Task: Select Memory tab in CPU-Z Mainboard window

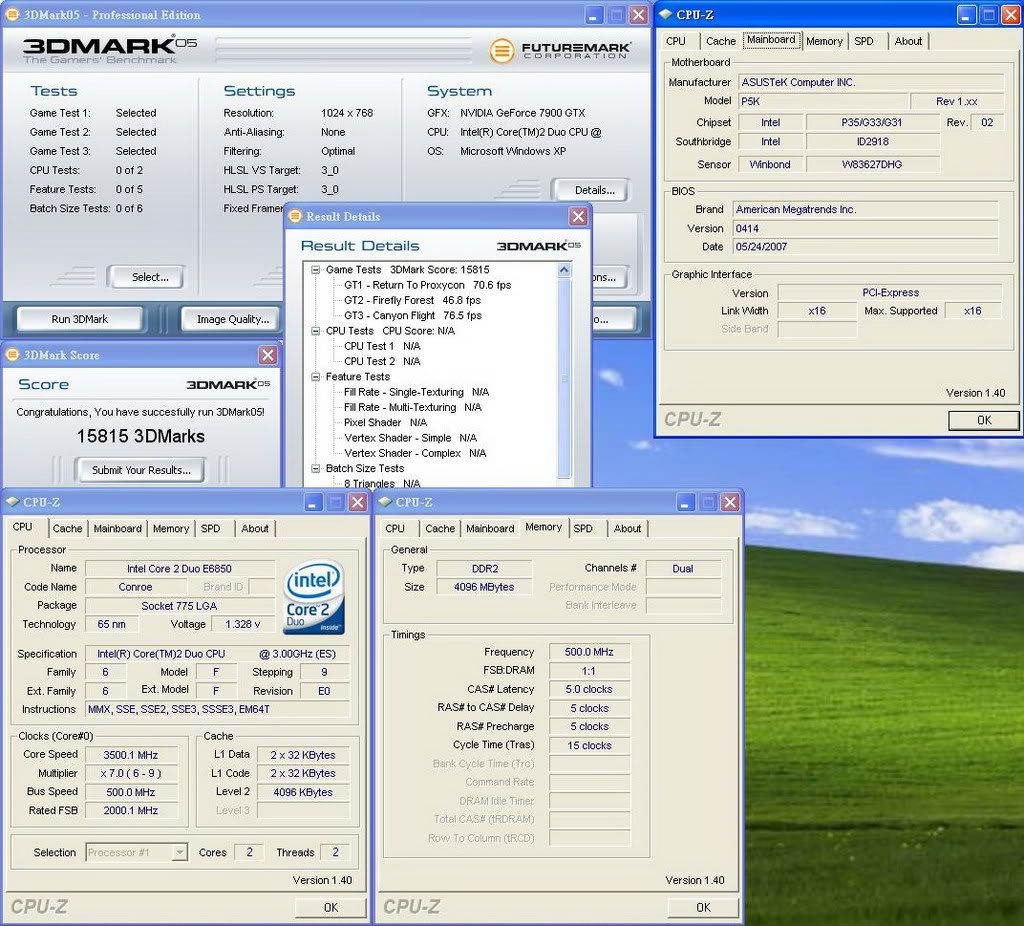Action: pos(824,41)
